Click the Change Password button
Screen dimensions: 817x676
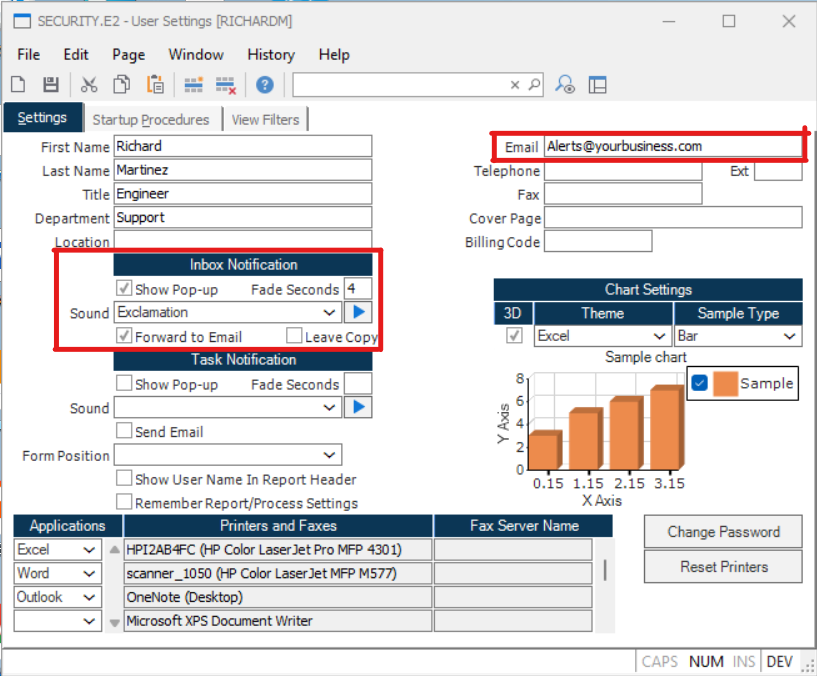tap(723, 532)
